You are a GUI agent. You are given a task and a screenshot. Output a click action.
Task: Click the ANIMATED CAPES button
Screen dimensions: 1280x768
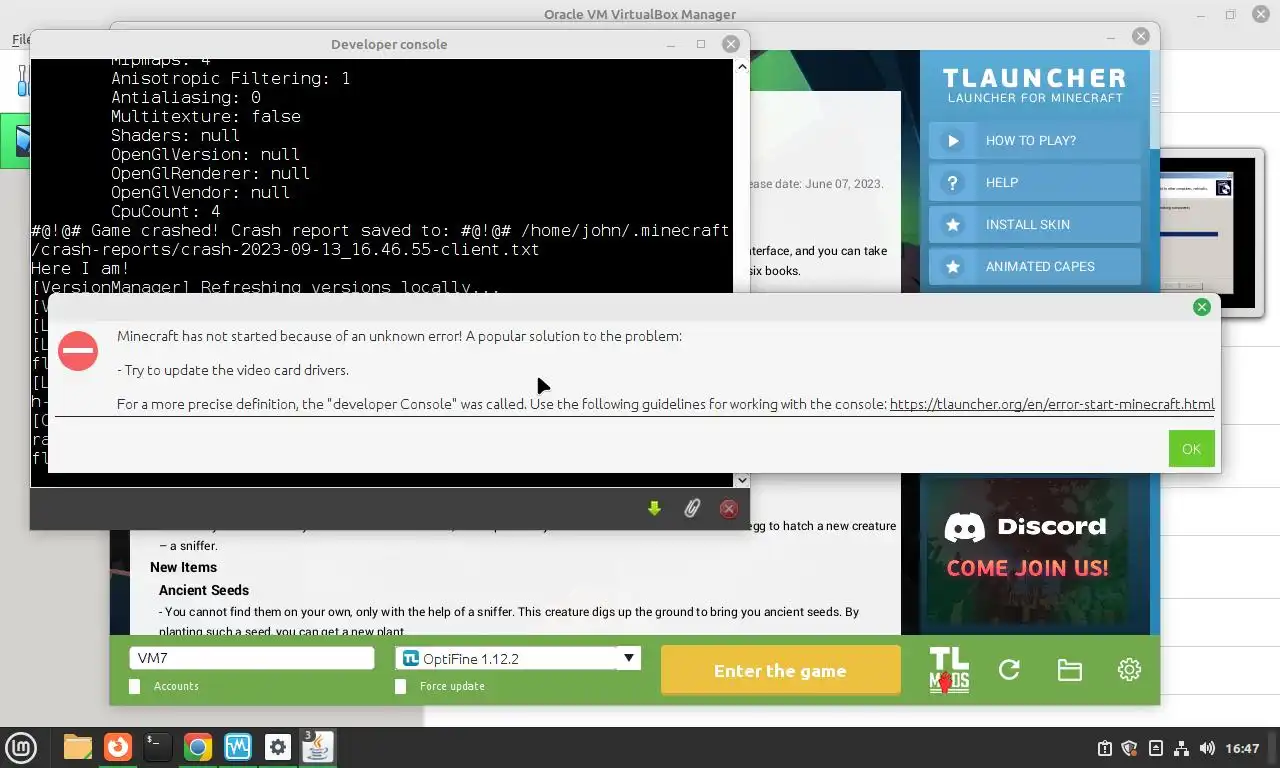click(1035, 267)
